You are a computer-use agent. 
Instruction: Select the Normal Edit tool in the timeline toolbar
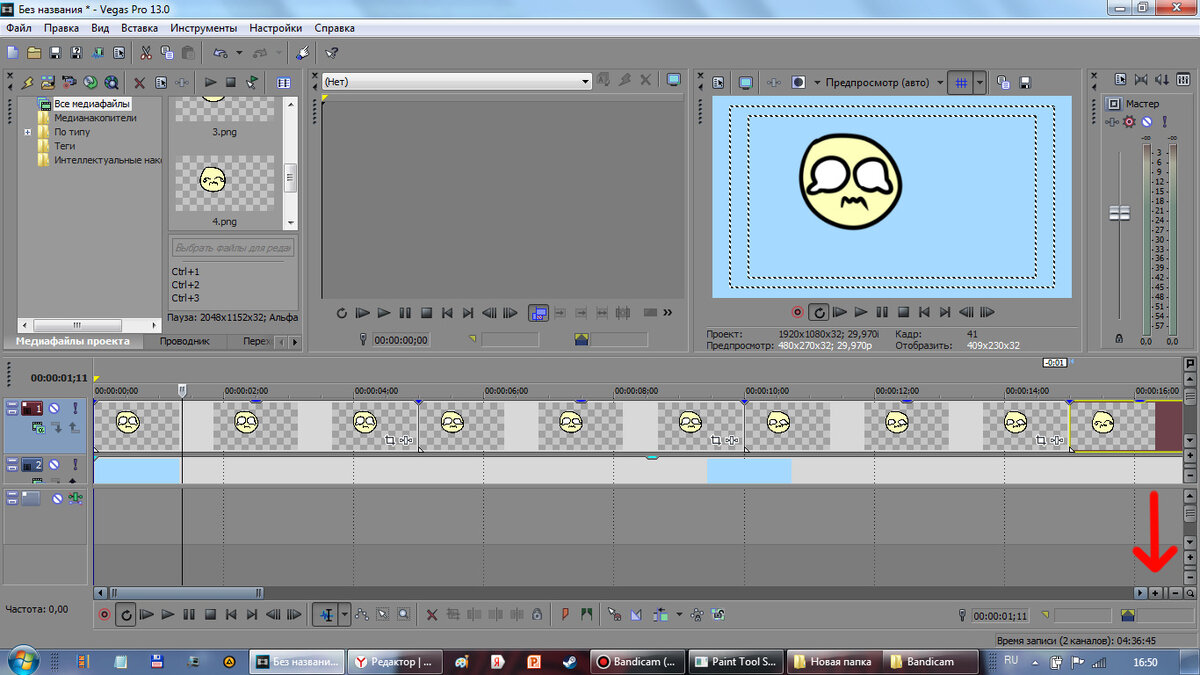(325, 615)
